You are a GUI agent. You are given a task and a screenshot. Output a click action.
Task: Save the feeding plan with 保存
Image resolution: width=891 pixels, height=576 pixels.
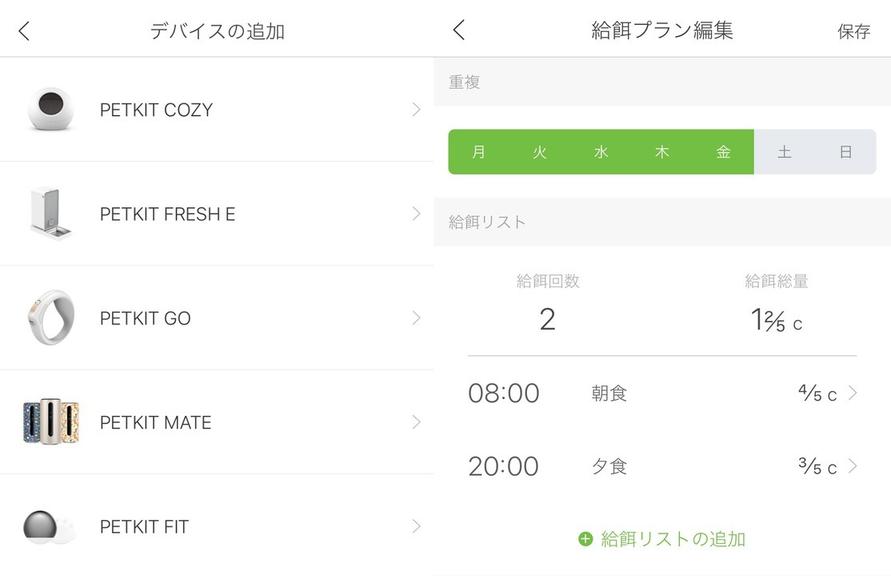(x=853, y=31)
